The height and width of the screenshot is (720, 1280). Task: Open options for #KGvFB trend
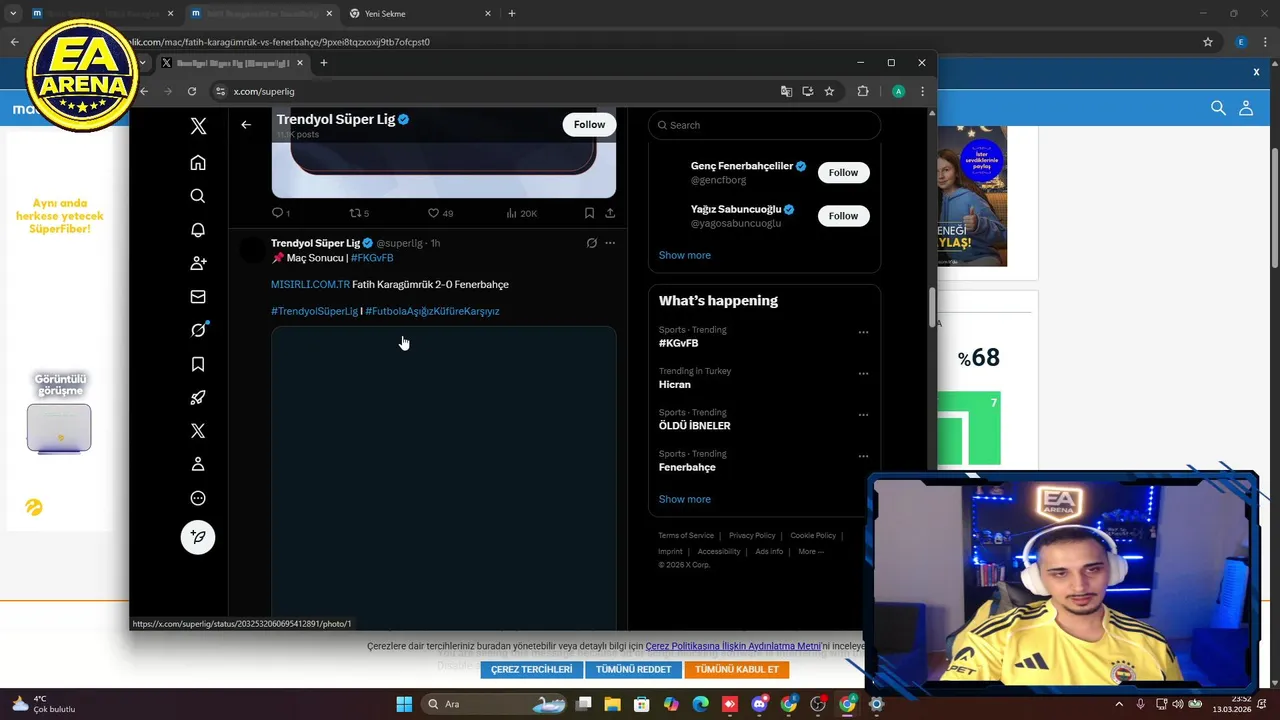point(863,332)
